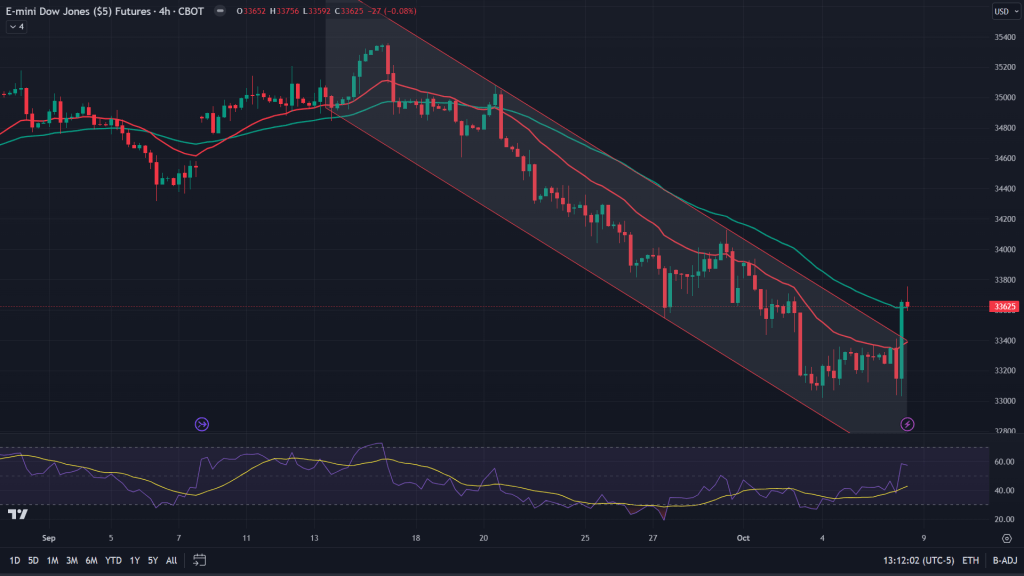Open the USD currency dropdown

click(1003, 11)
